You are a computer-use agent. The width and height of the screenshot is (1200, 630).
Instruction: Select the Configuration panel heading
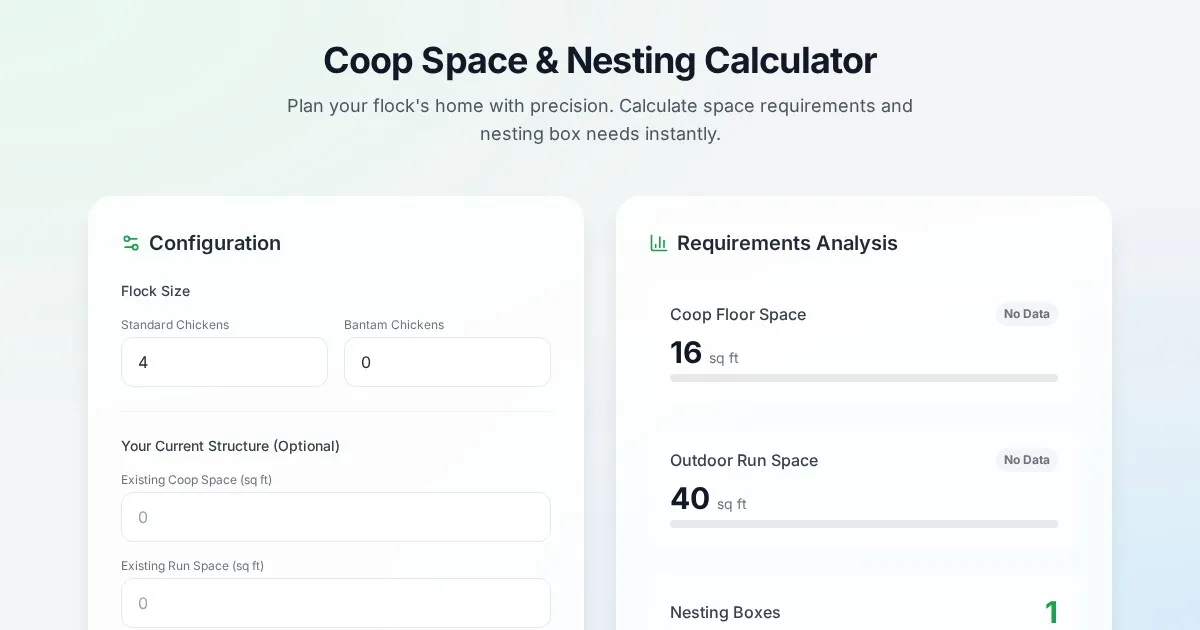tap(214, 243)
